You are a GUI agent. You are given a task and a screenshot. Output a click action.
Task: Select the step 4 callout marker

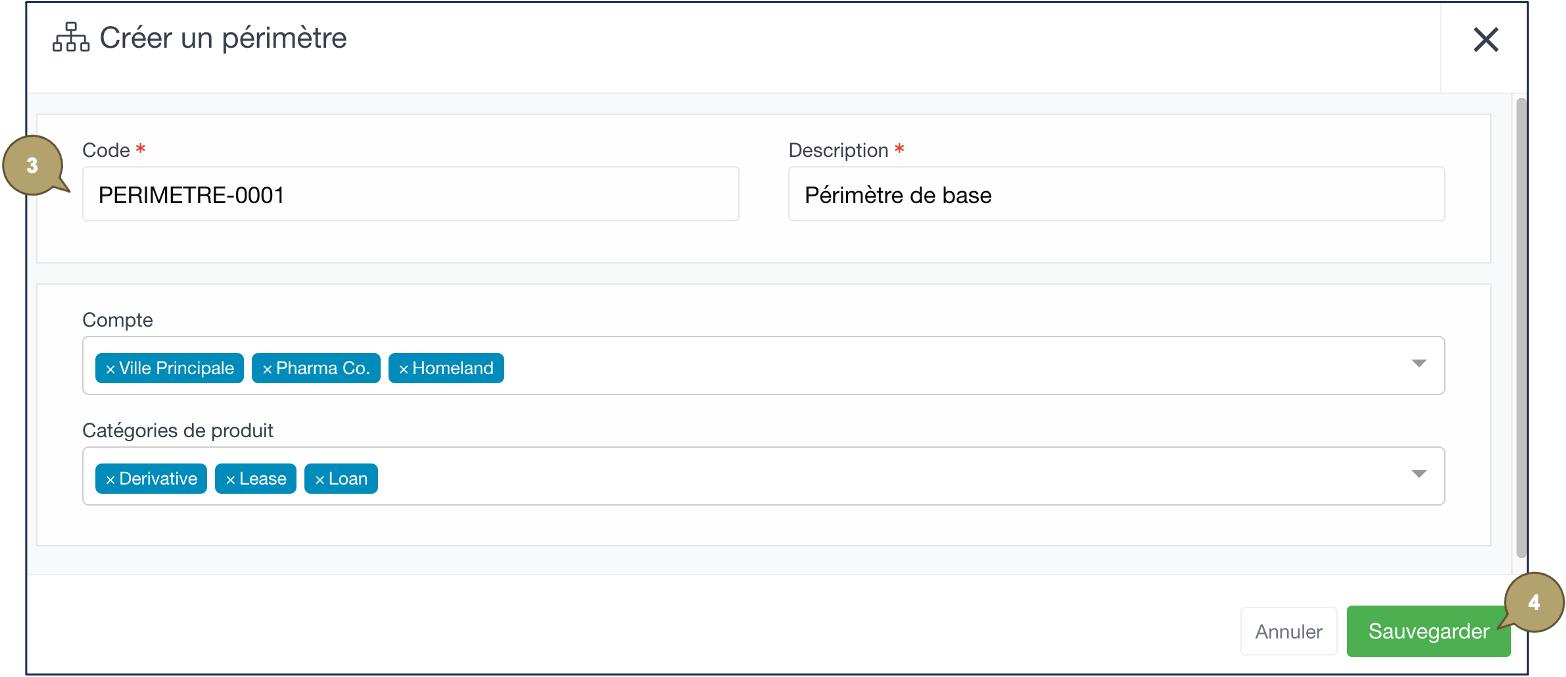tap(1533, 603)
